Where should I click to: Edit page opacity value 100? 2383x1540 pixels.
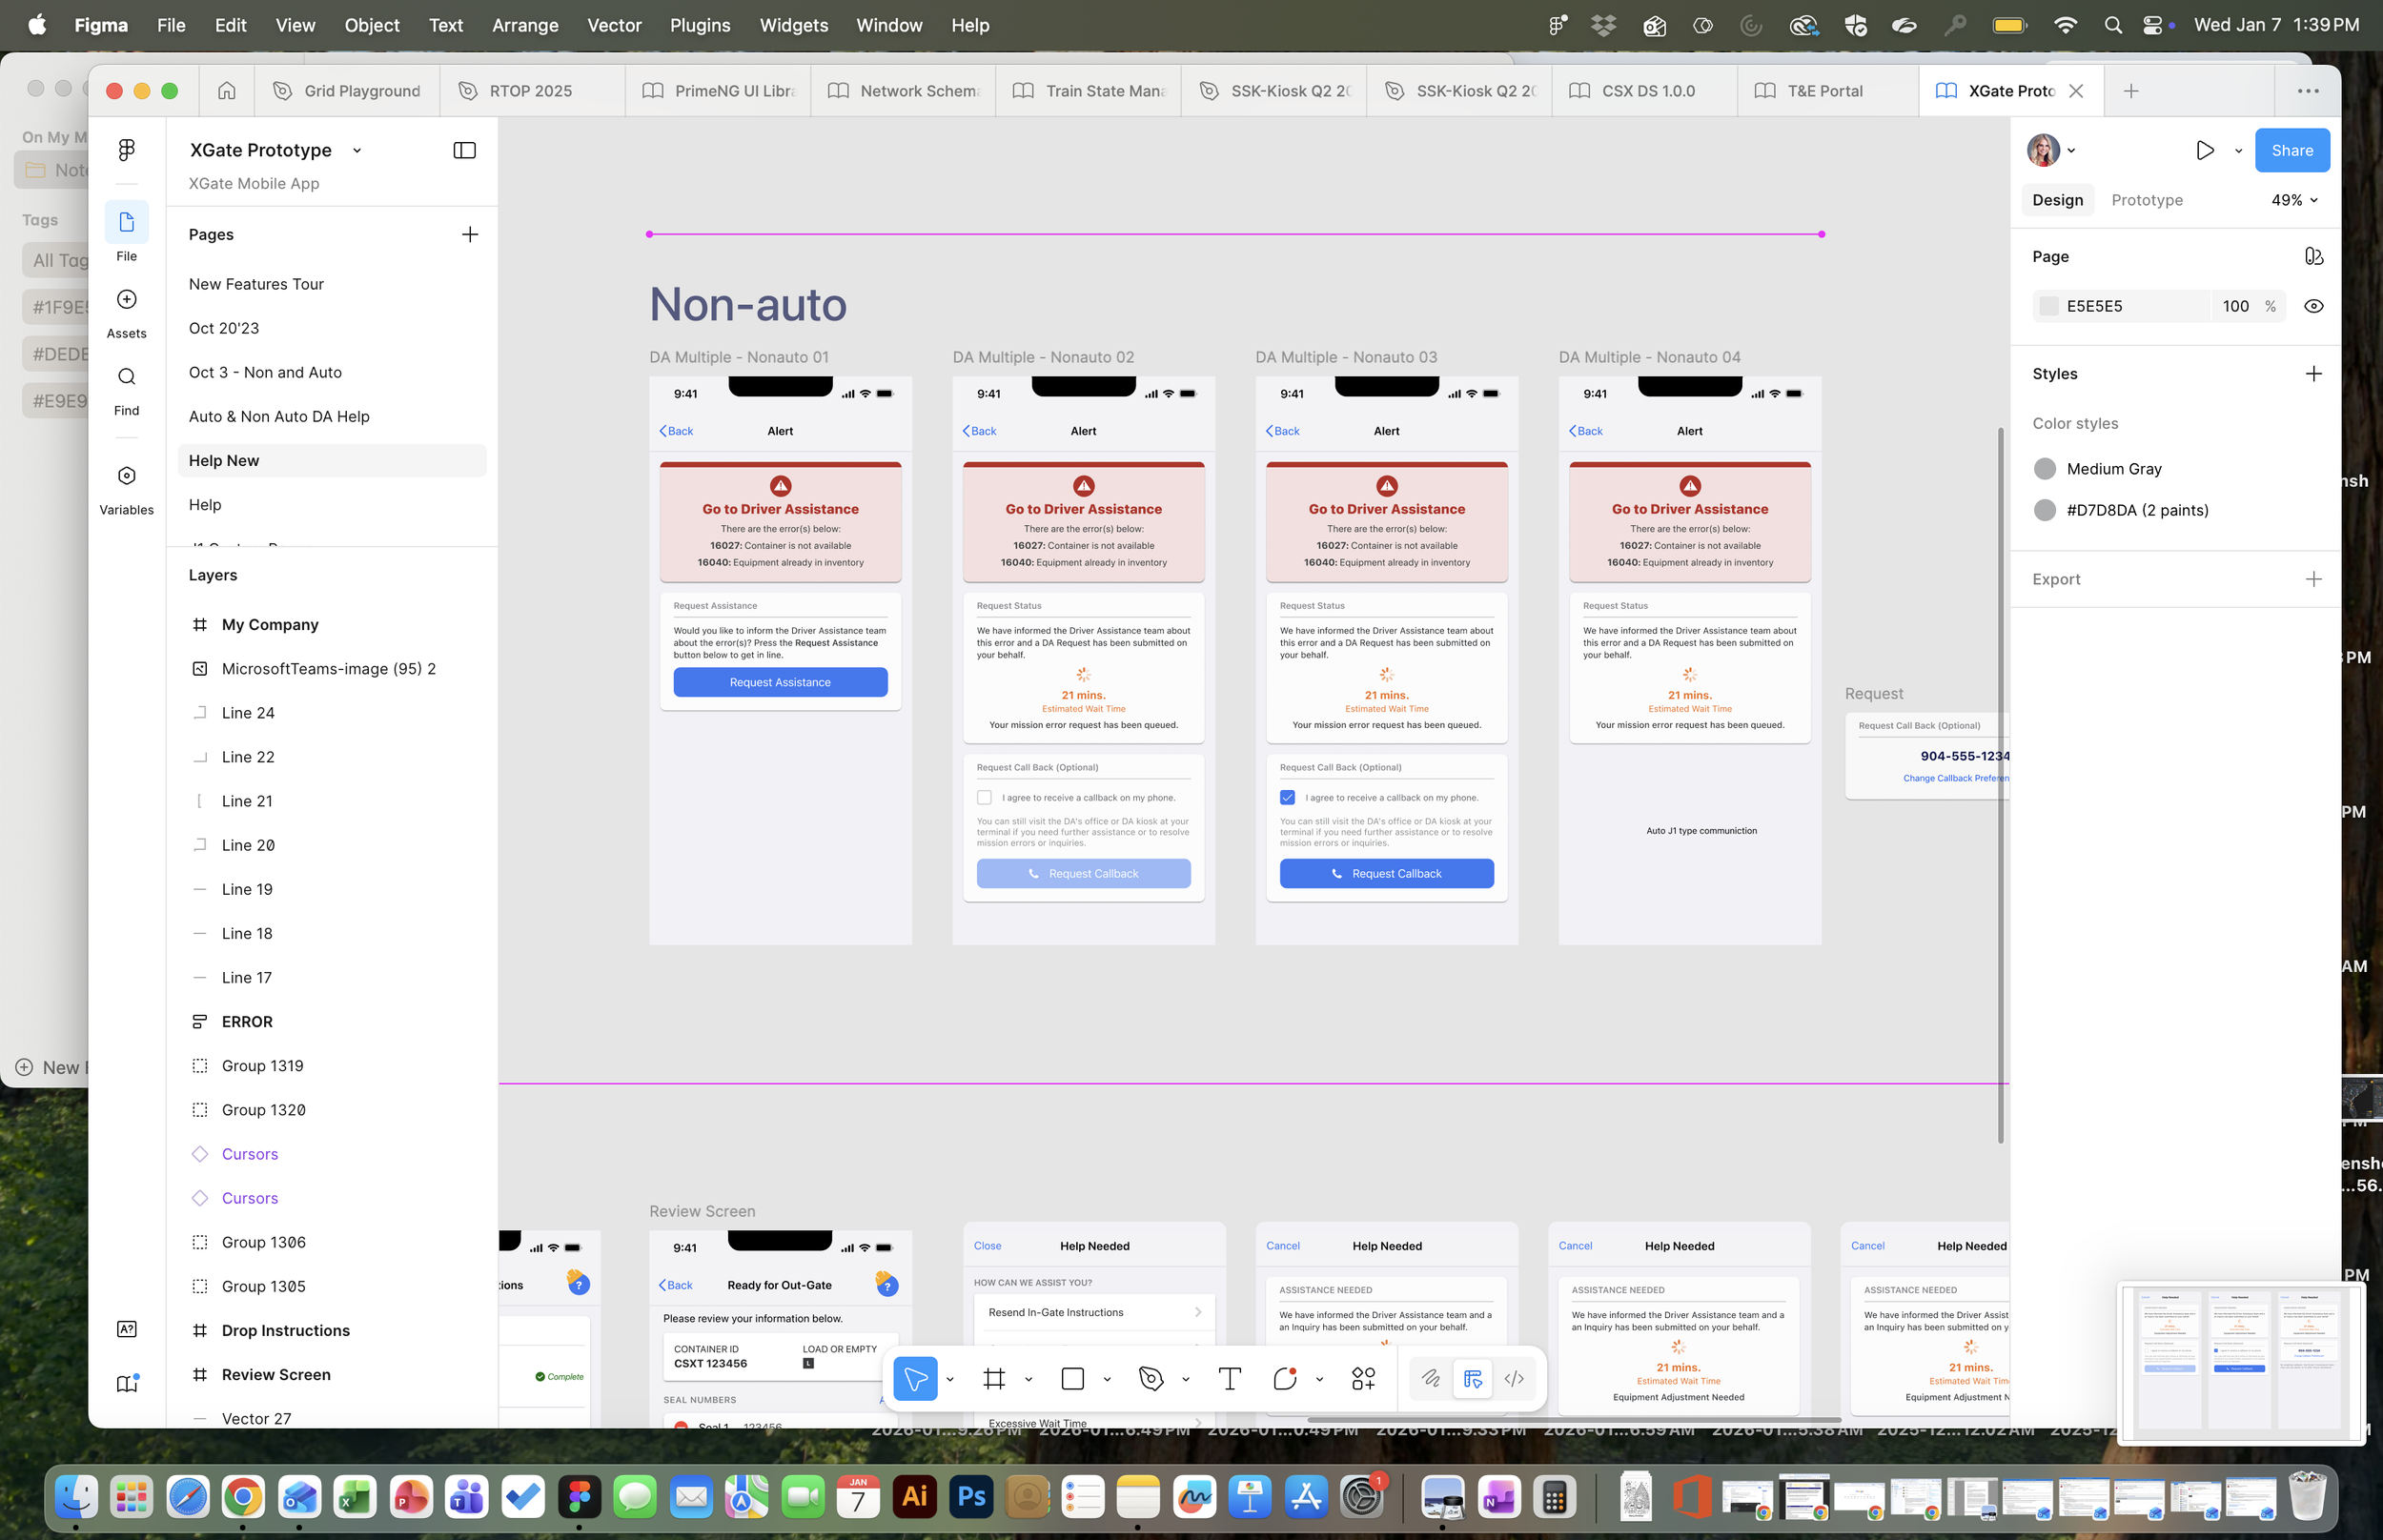click(x=2235, y=306)
